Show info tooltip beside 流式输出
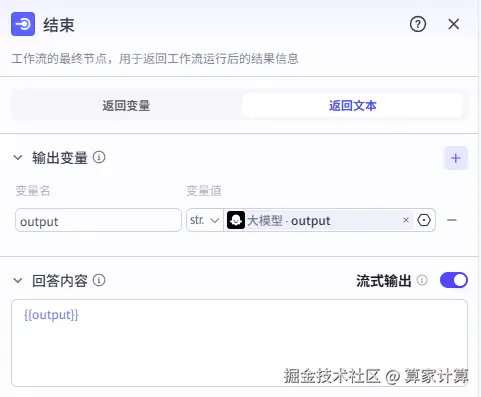481x397 pixels. pyautogui.click(x=422, y=280)
